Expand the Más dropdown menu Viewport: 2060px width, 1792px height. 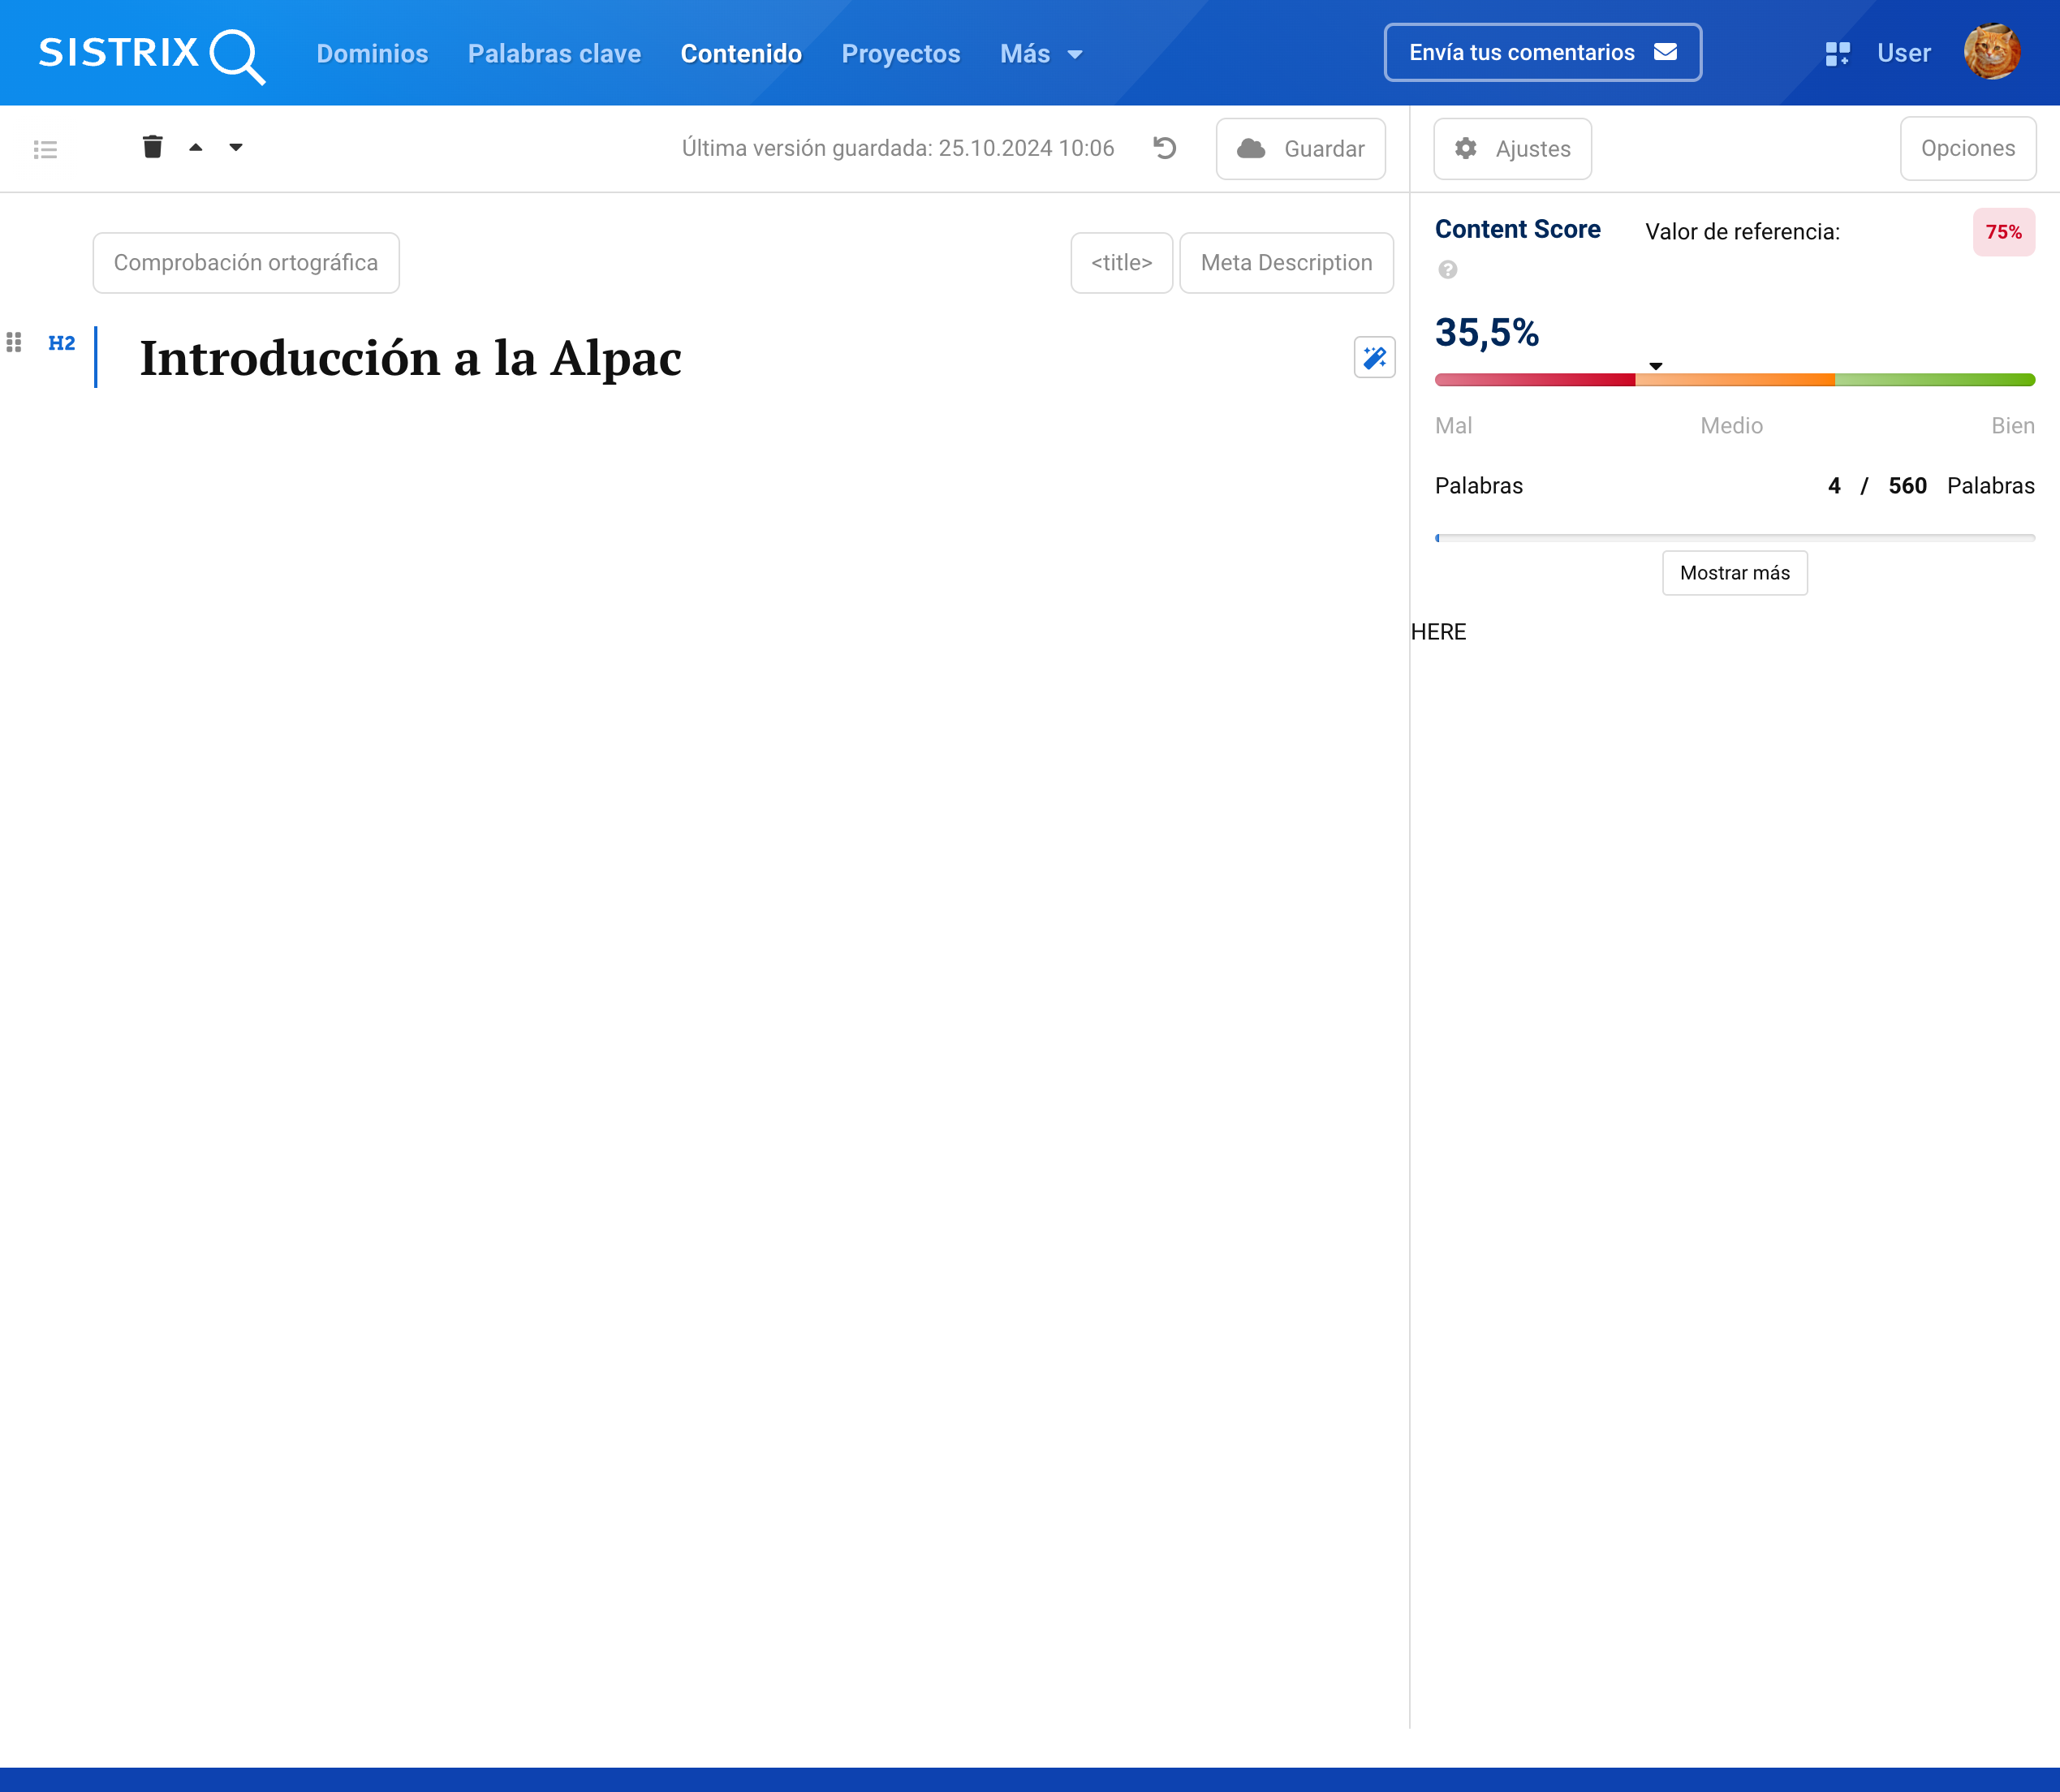tap(1041, 54)
